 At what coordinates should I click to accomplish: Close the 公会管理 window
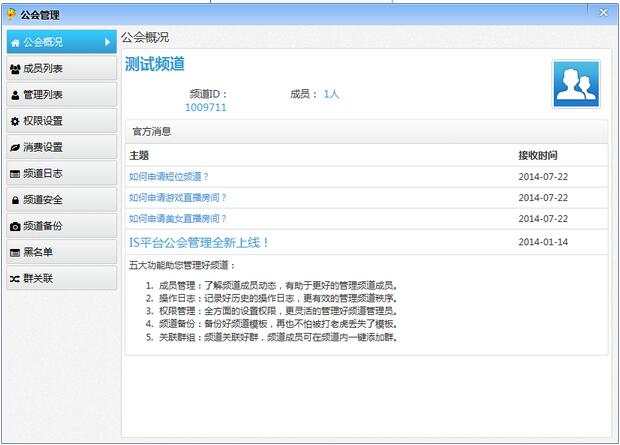[603, 13]
